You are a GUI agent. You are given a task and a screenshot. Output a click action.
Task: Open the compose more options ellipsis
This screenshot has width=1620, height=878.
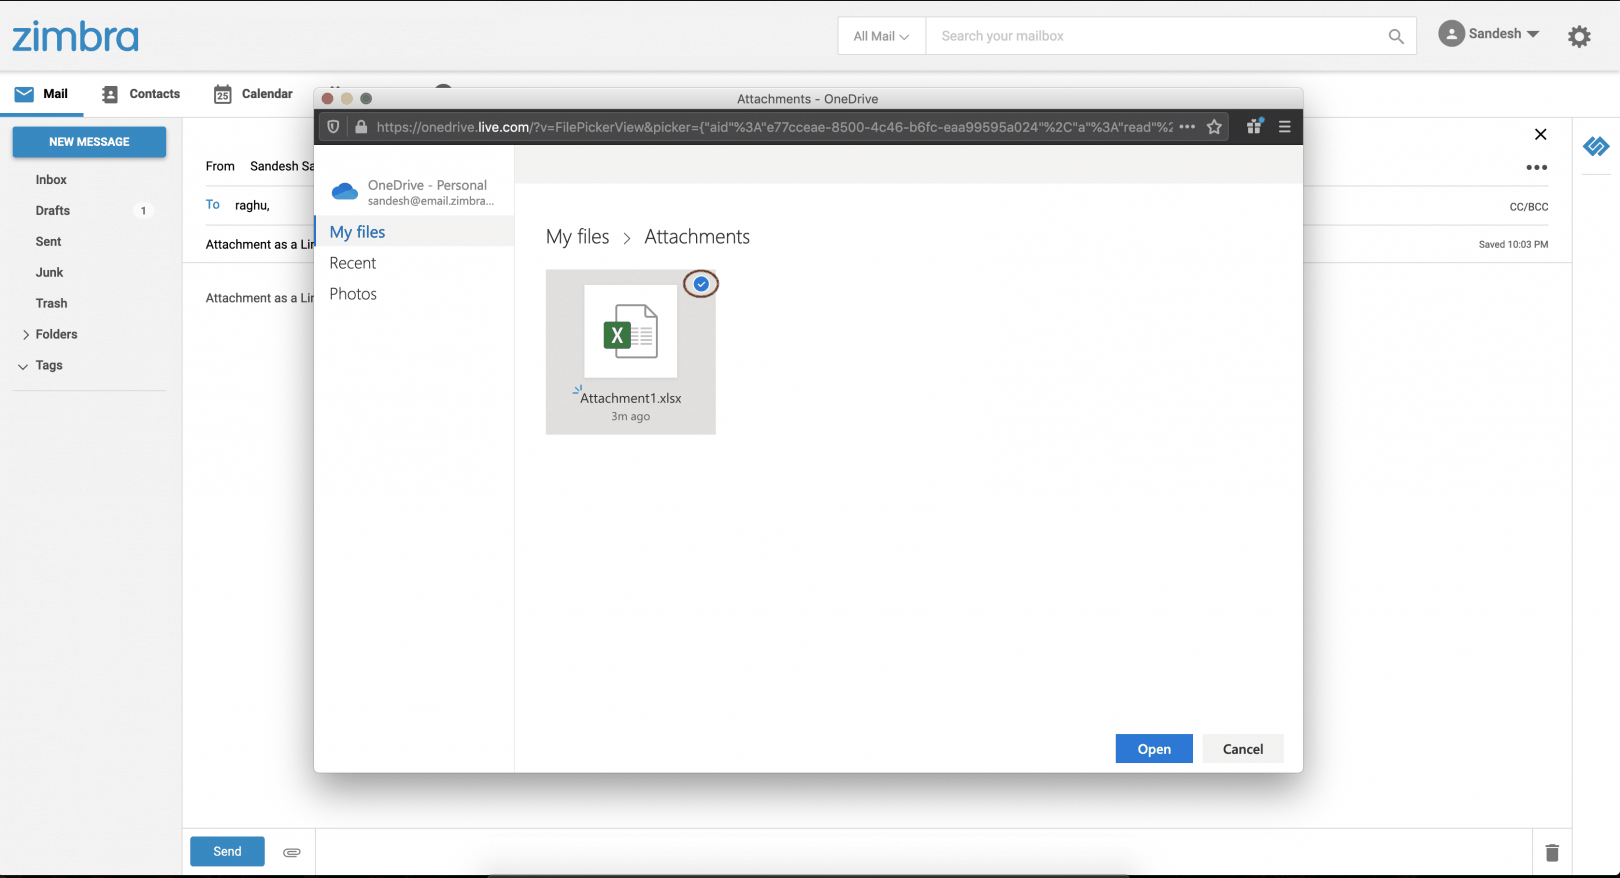pos(1537,167)
